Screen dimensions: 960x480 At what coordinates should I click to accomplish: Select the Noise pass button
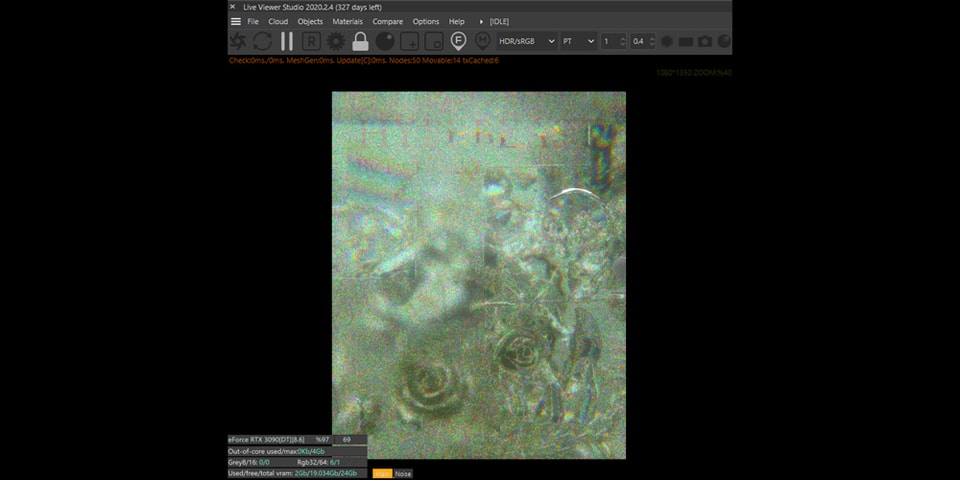[403, 474]
